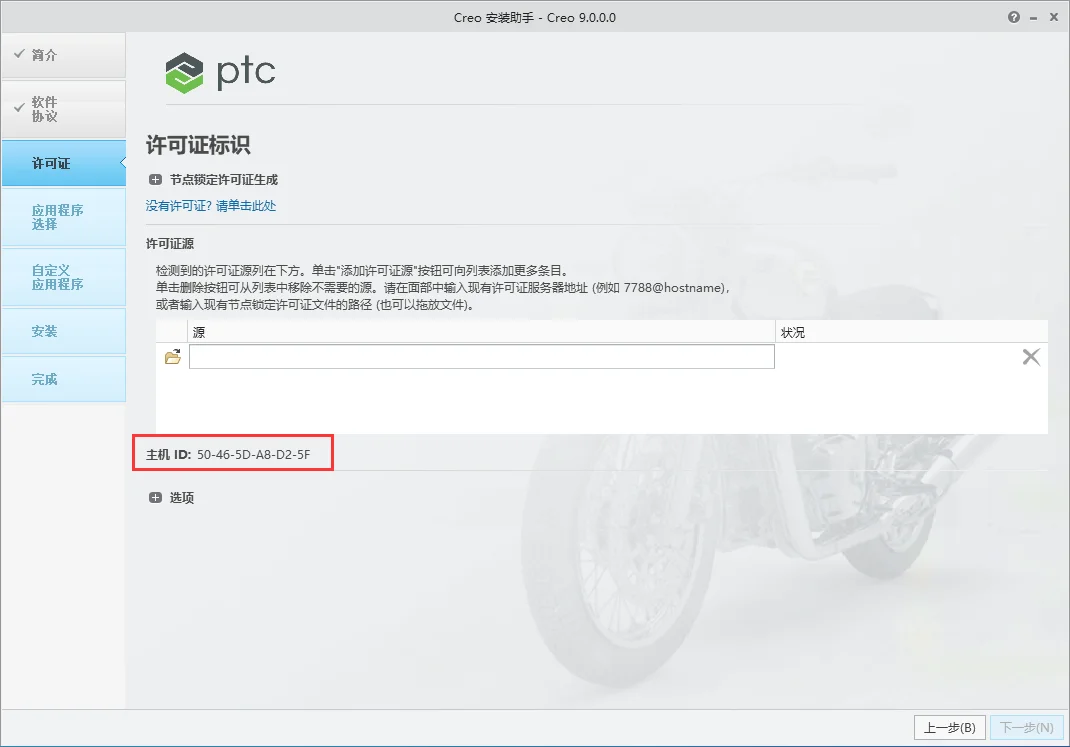Image resolution: width=1070 pixels, height=747 pixels.
Task: Switch to the 安装 step
Action: [x=63, y=331]
